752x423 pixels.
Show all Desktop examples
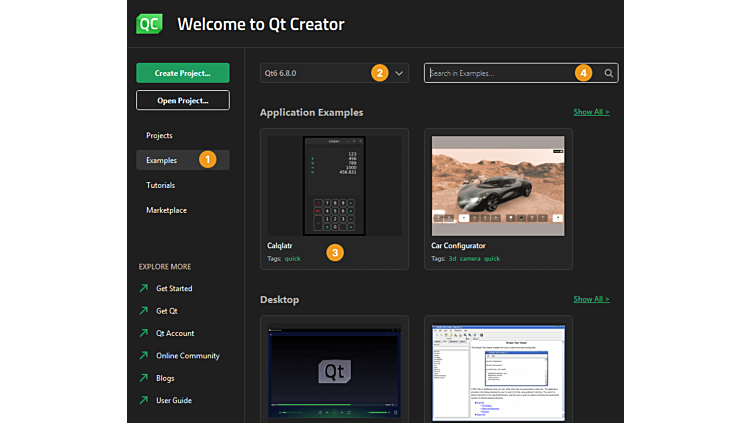tap(591, 299)
